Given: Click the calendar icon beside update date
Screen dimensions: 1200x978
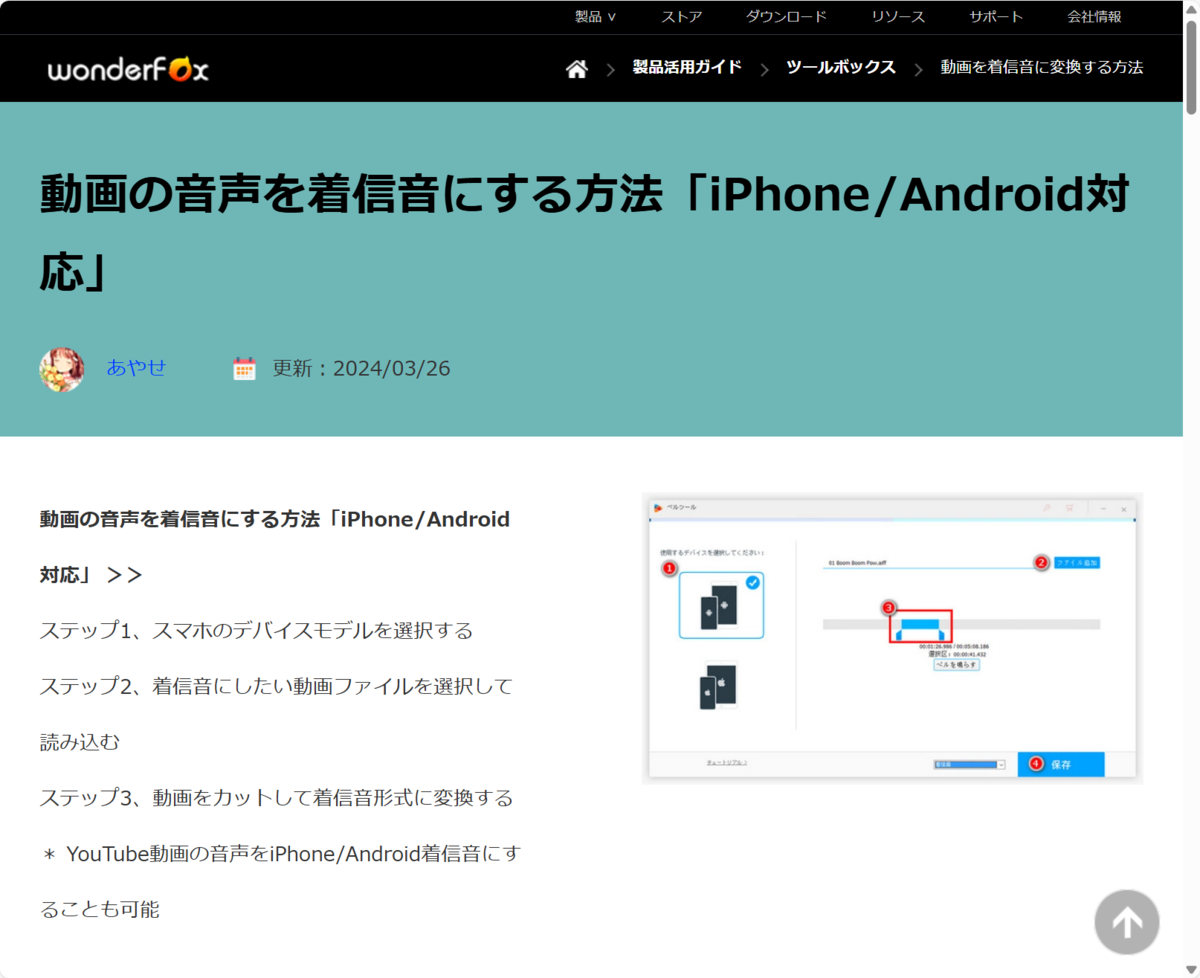Looking at the screenshot, I should point(244,368).
